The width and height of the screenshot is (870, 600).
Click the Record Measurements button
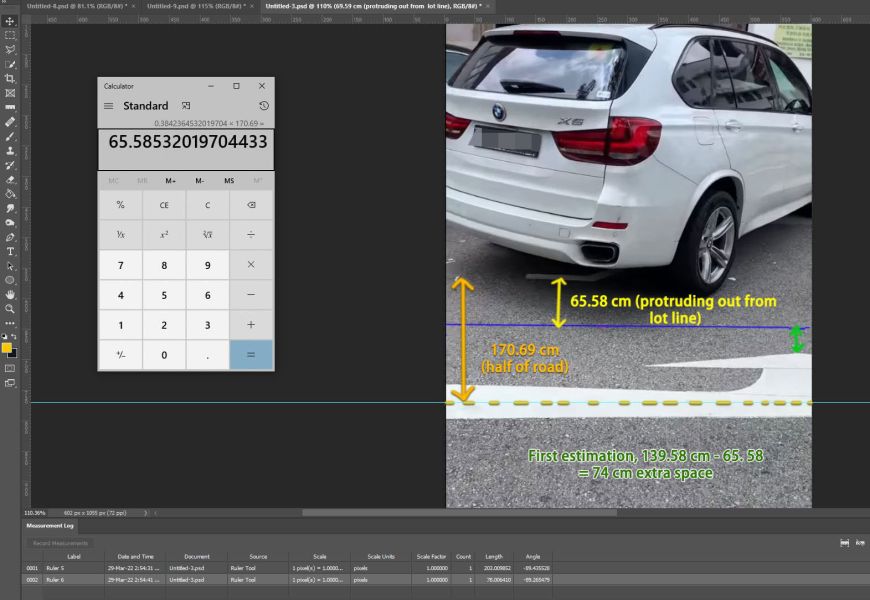60,543
